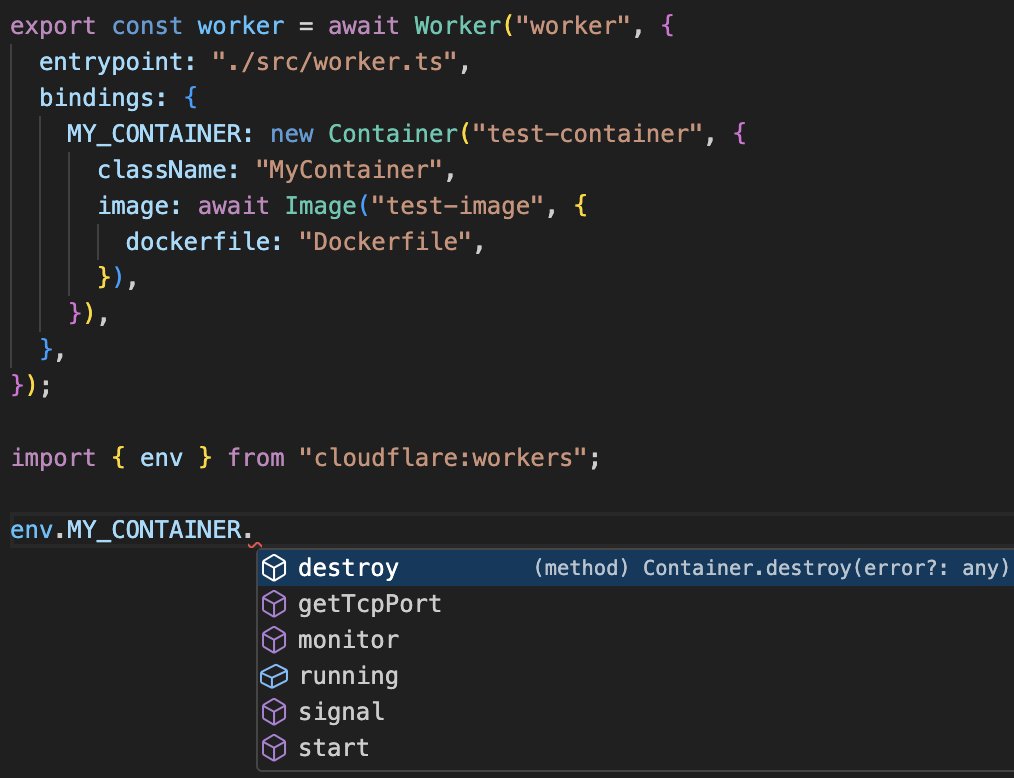Select the running property suggestion
This screenshot has width=1014, height=778.
coord(636,676)
